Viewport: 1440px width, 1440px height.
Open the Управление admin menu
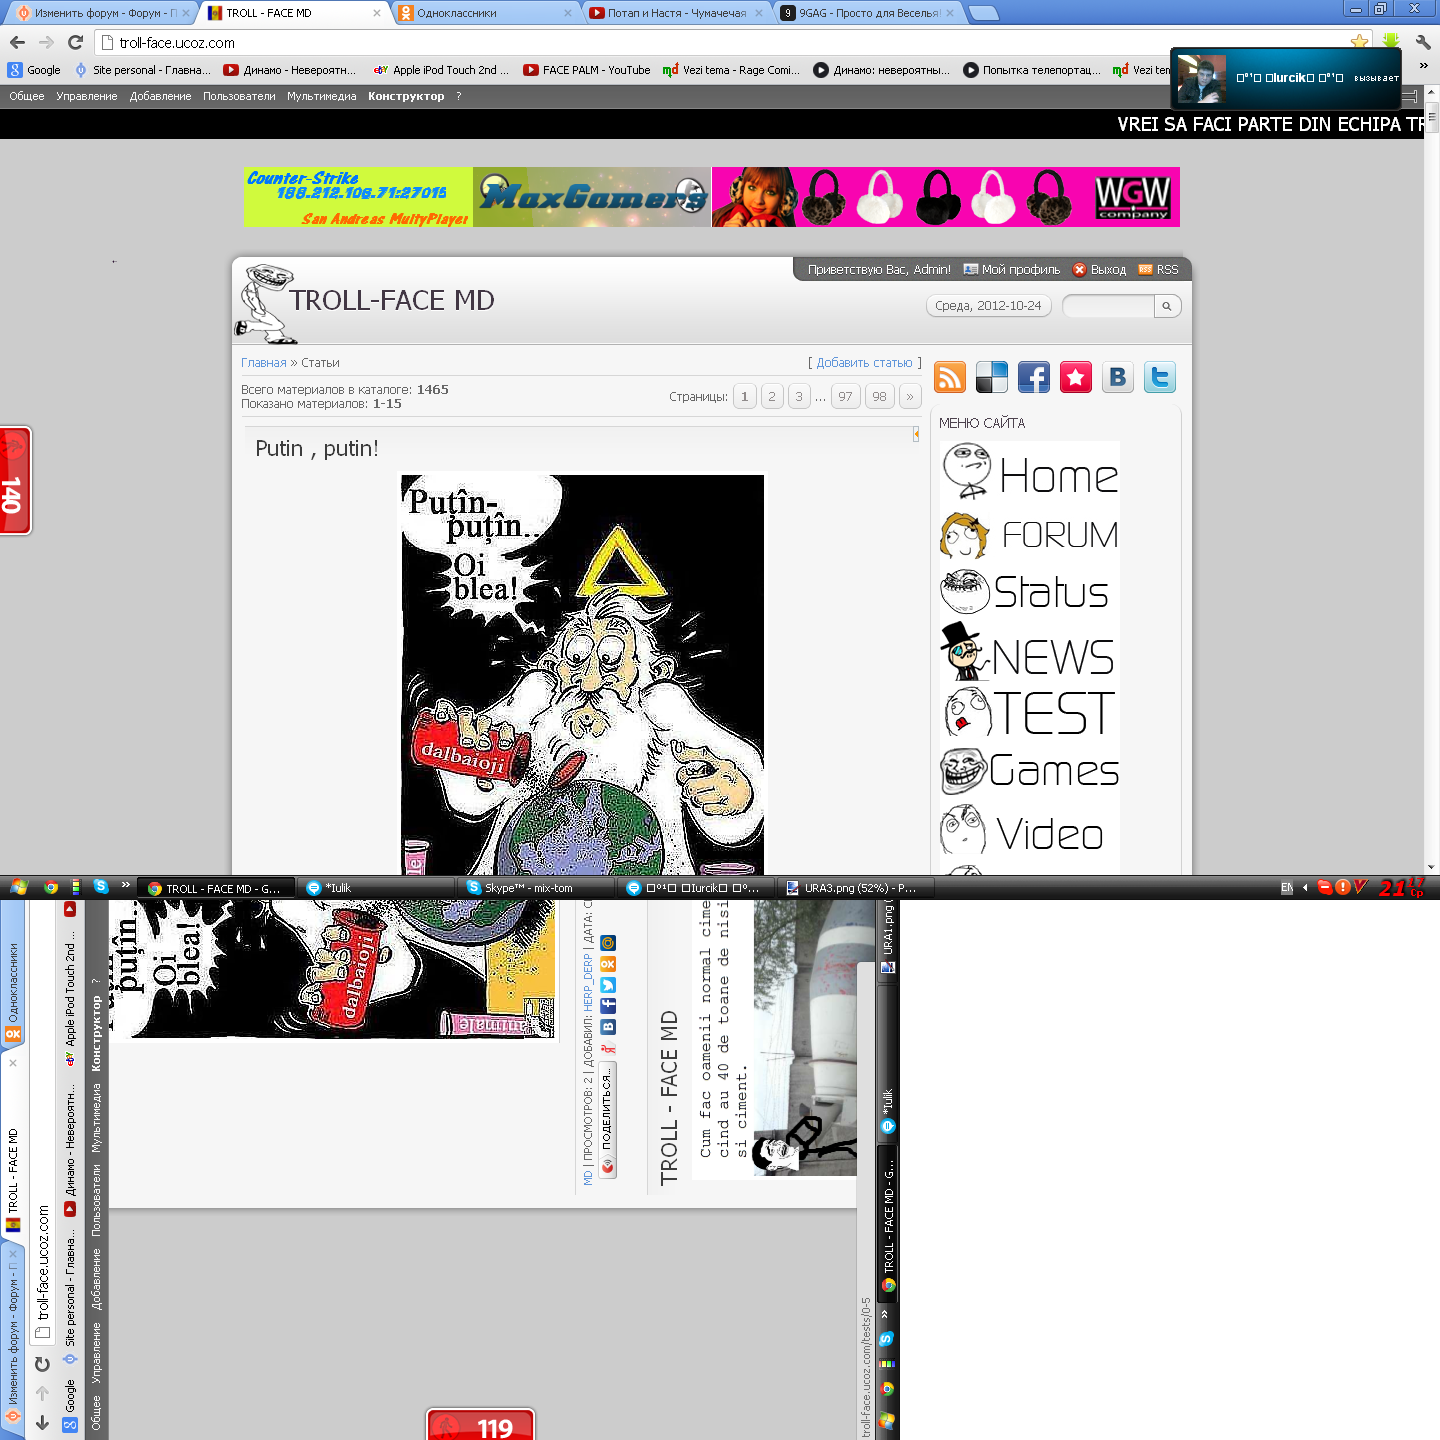point(86,96)
